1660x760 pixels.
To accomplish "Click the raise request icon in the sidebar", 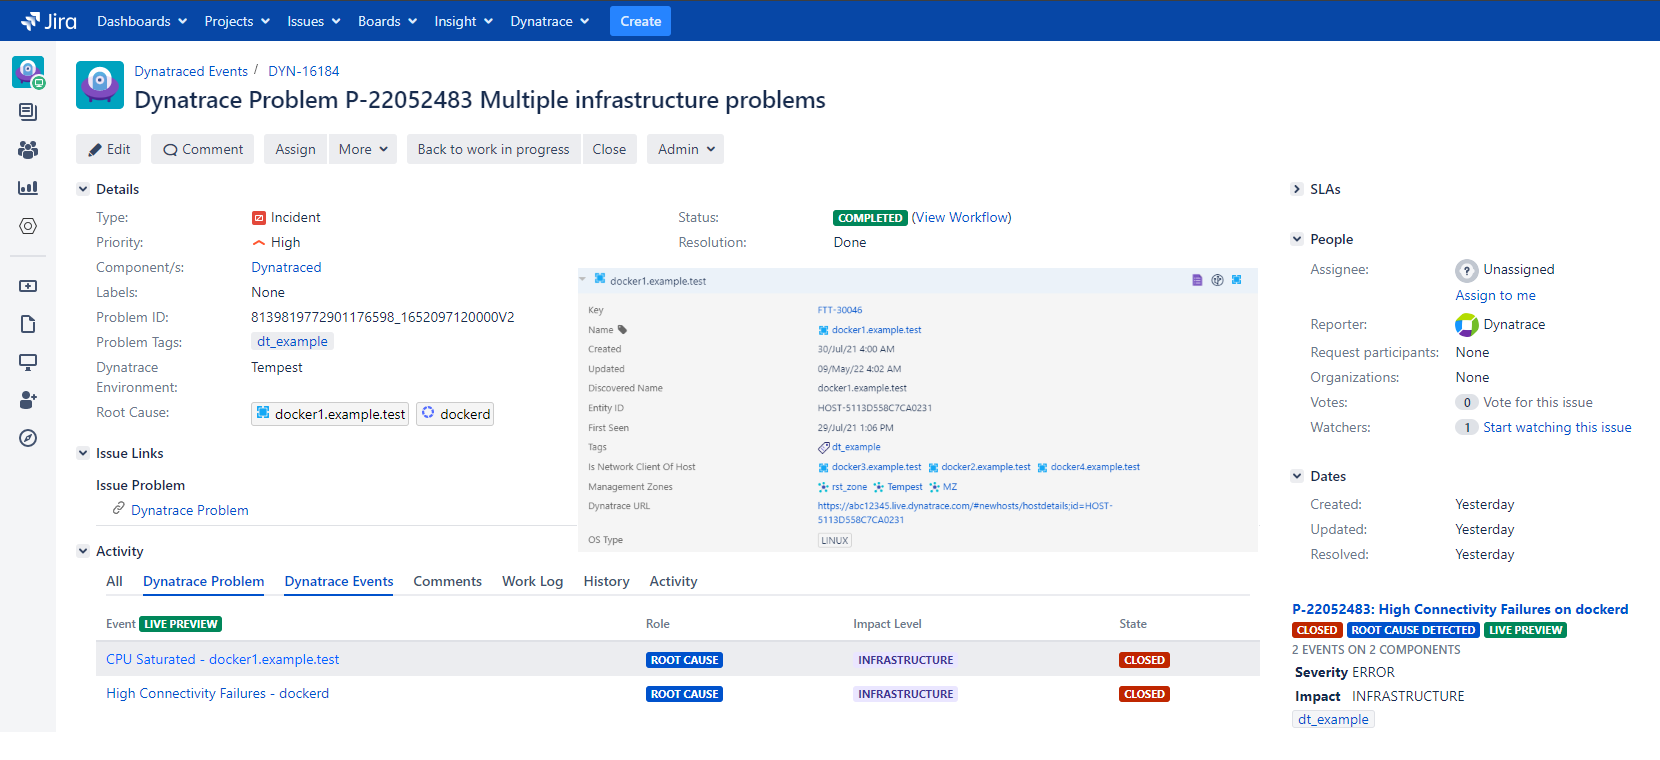I will pyautogui.click(x=28, y=286).
